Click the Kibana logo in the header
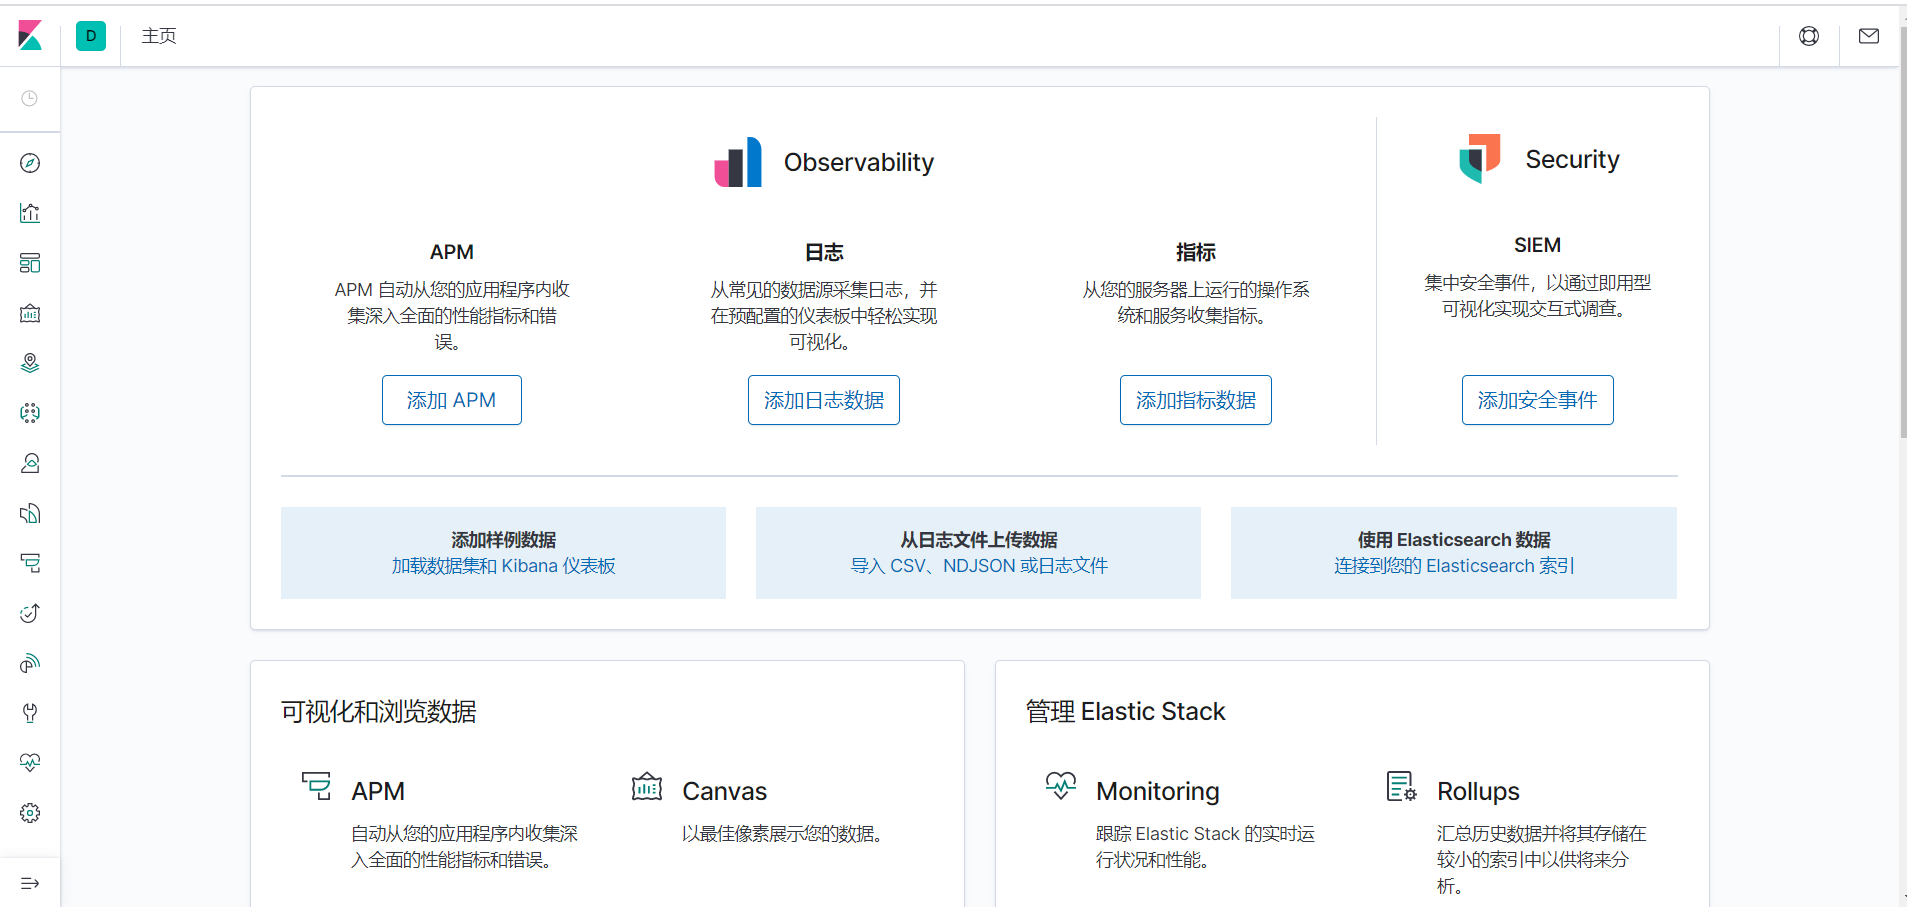 pyautogui.click(x=30, y=36)
